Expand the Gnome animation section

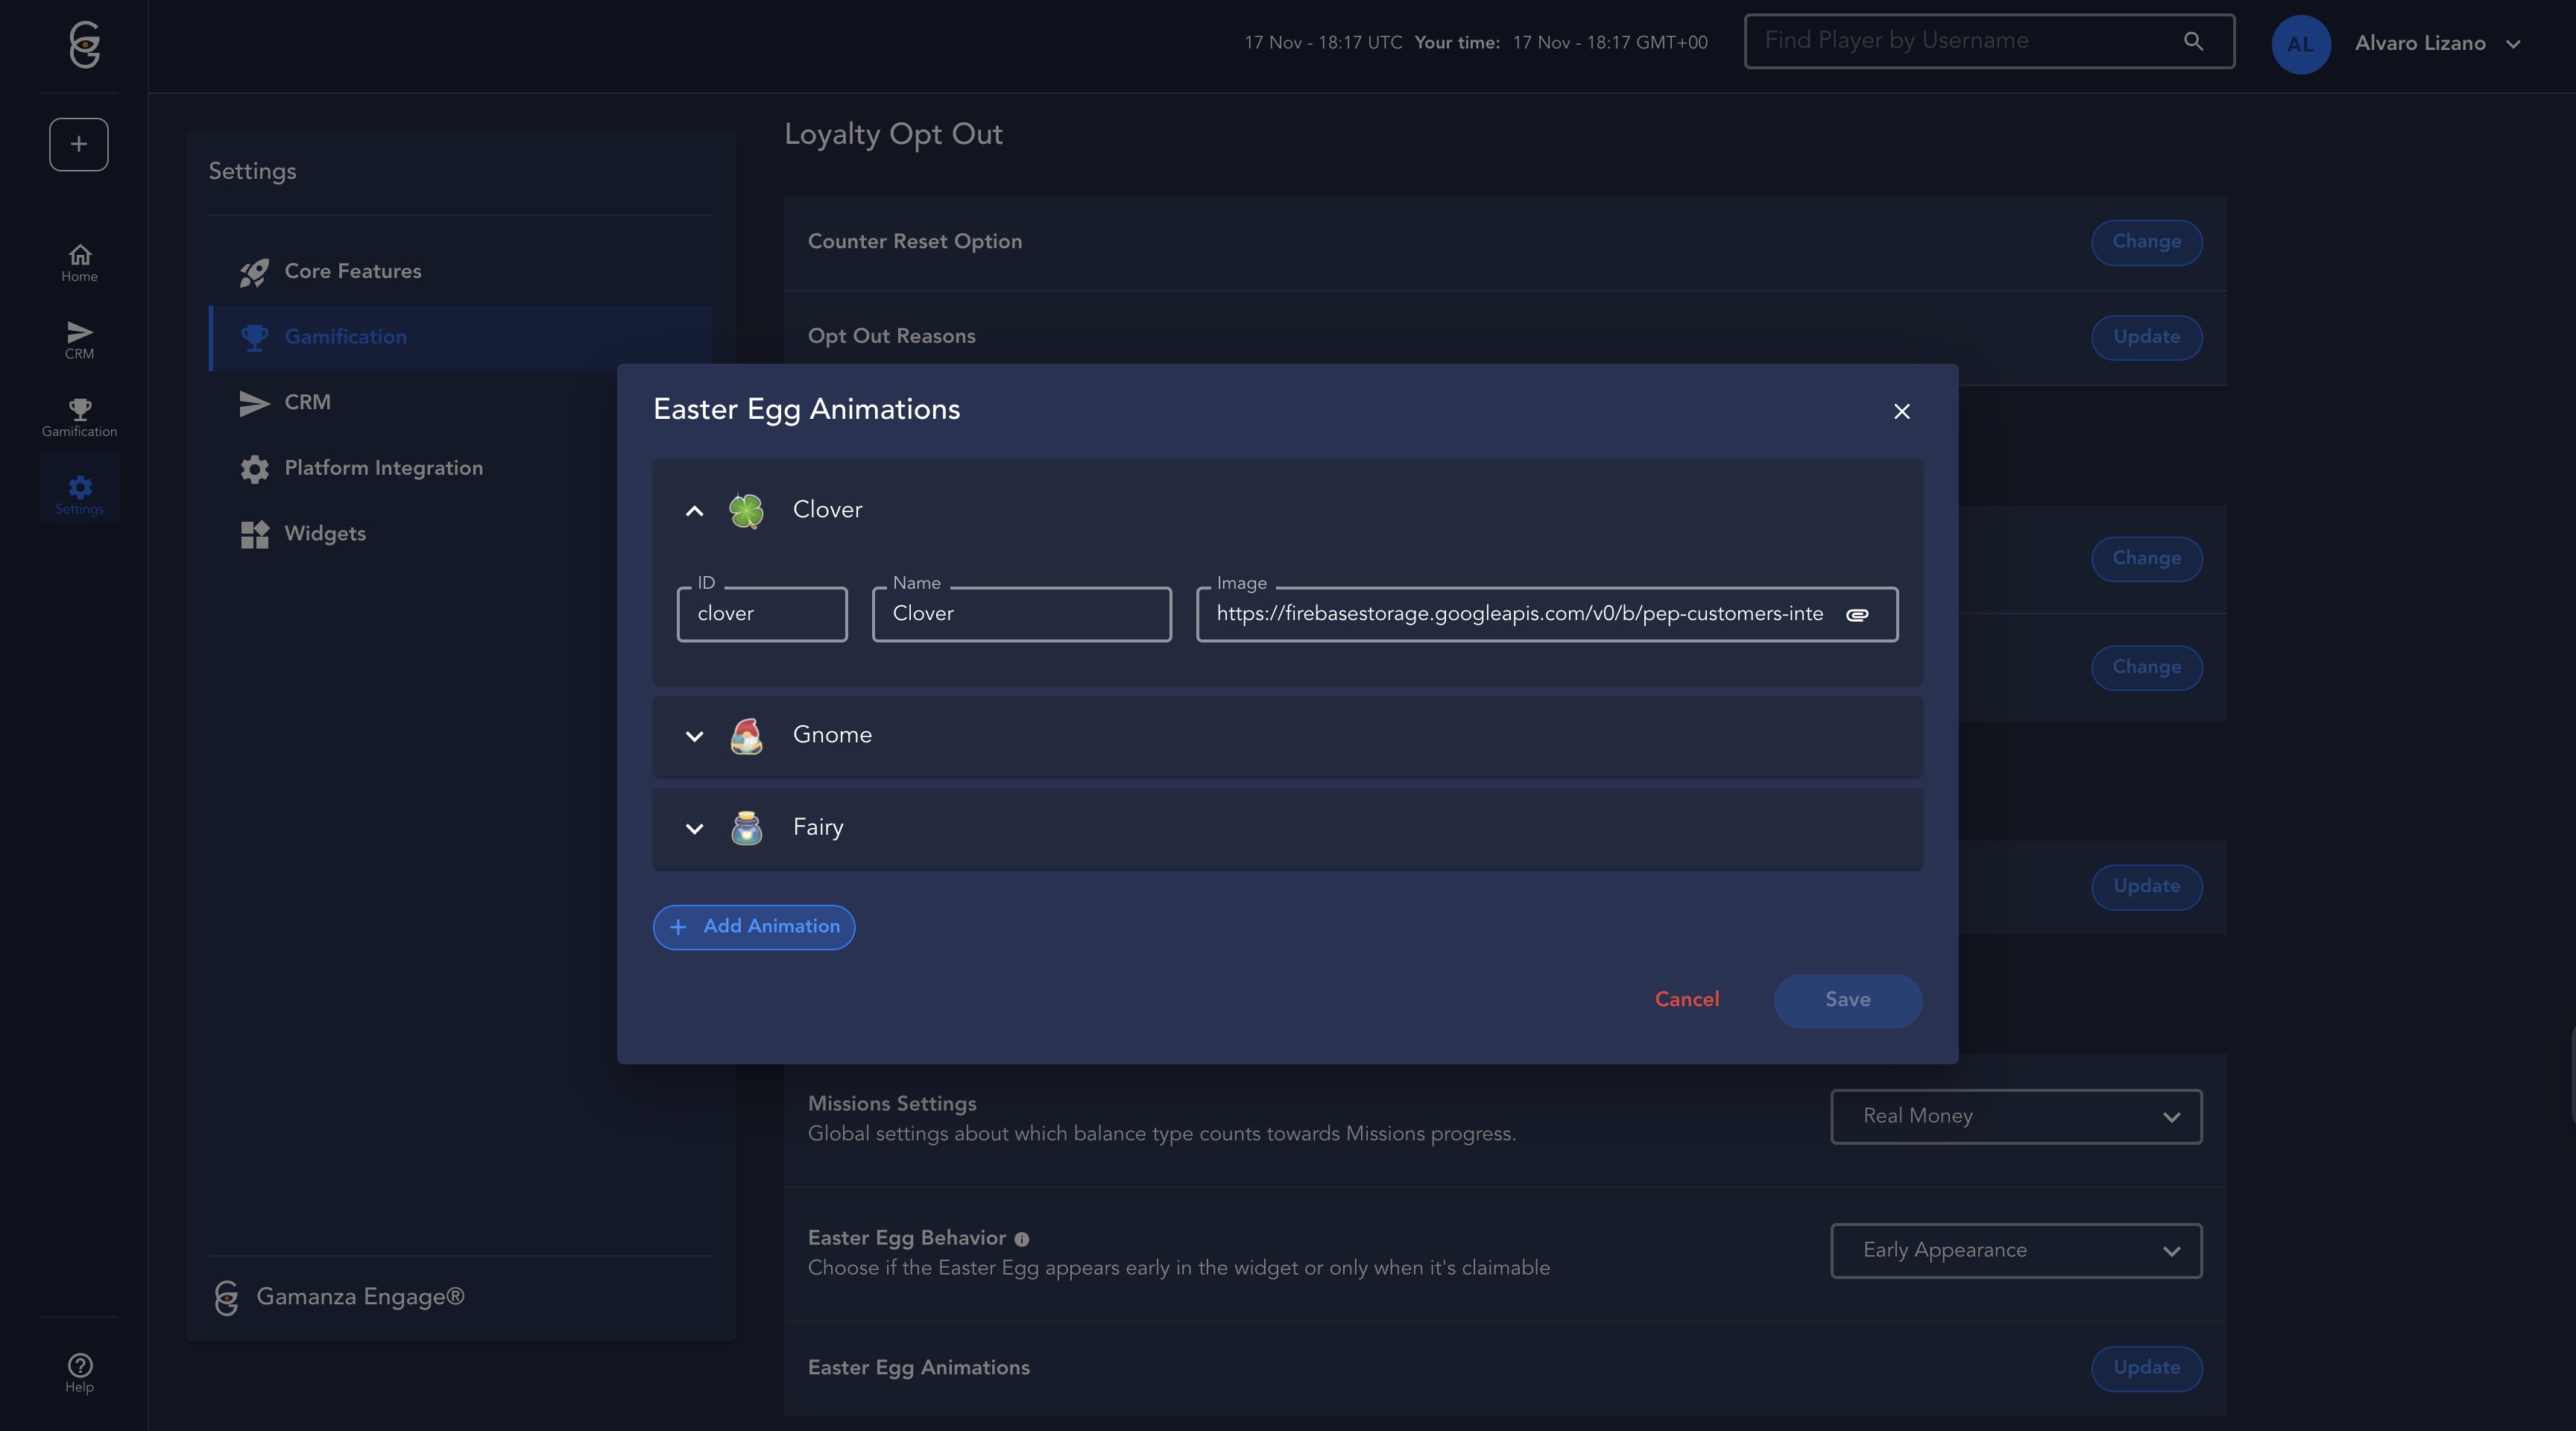click(x=694, y=736)
